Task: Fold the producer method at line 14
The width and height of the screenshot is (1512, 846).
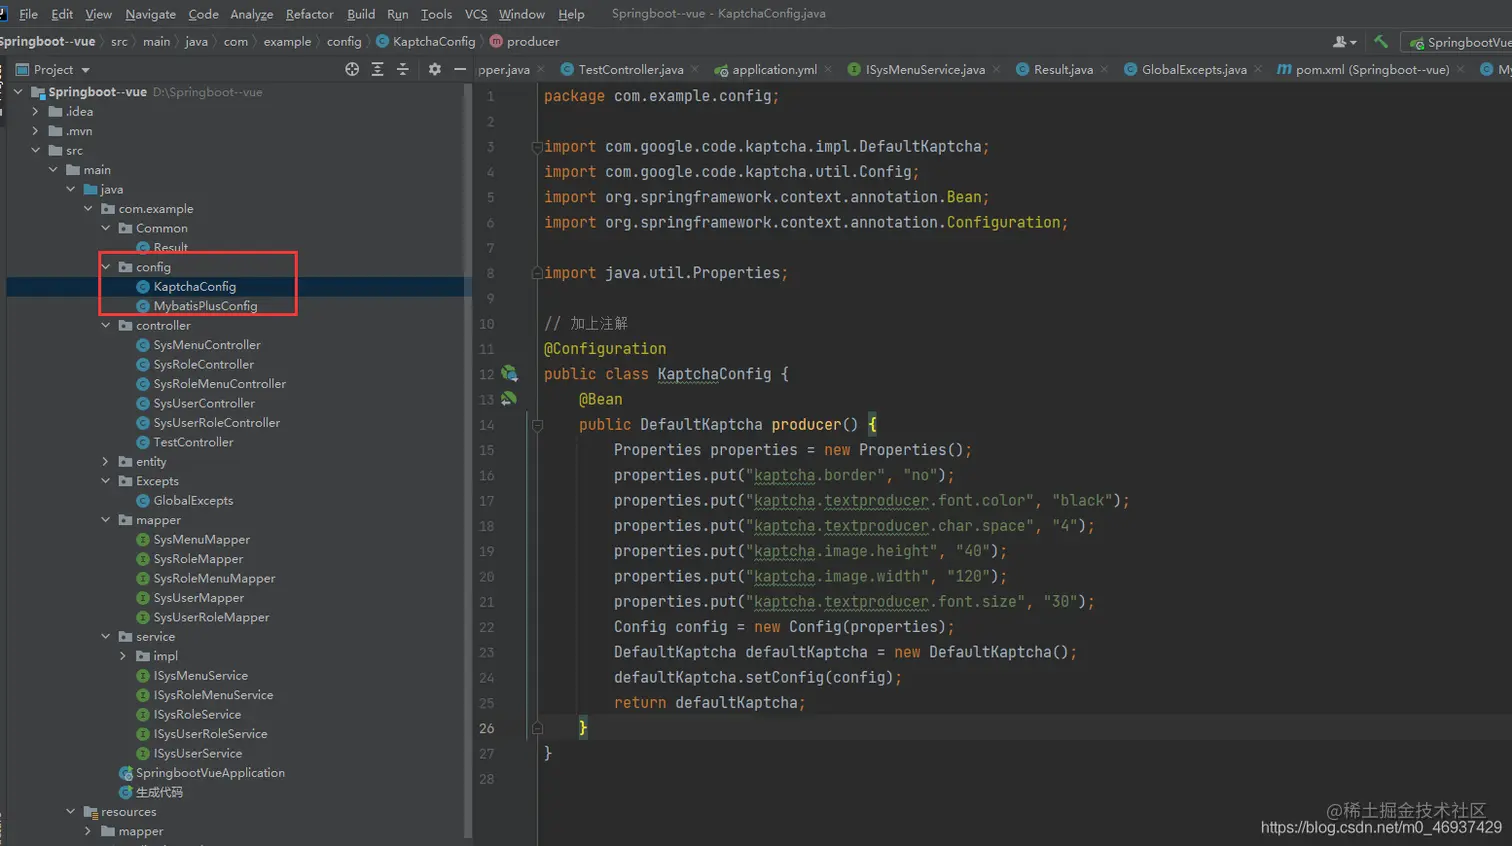Action: point(537,424)
